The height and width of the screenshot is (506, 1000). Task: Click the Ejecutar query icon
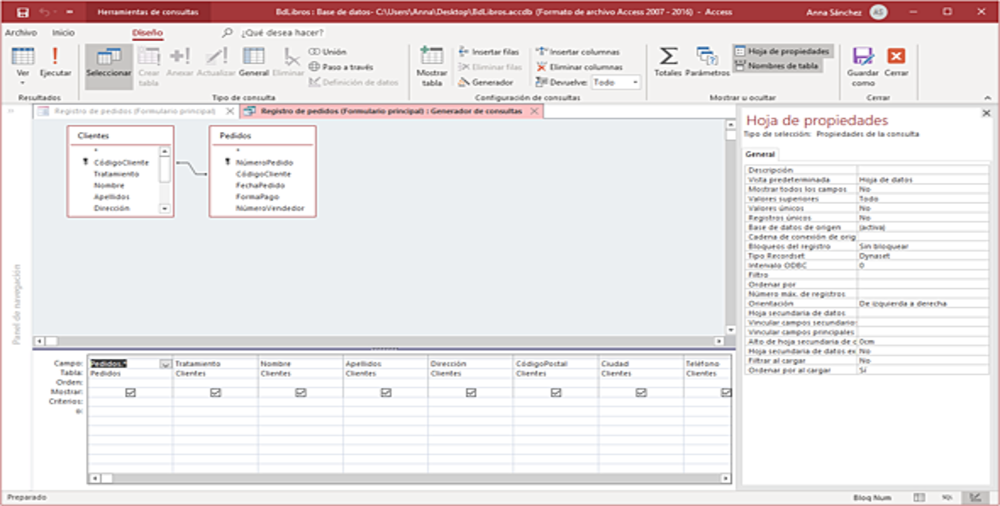coord(55,58)
